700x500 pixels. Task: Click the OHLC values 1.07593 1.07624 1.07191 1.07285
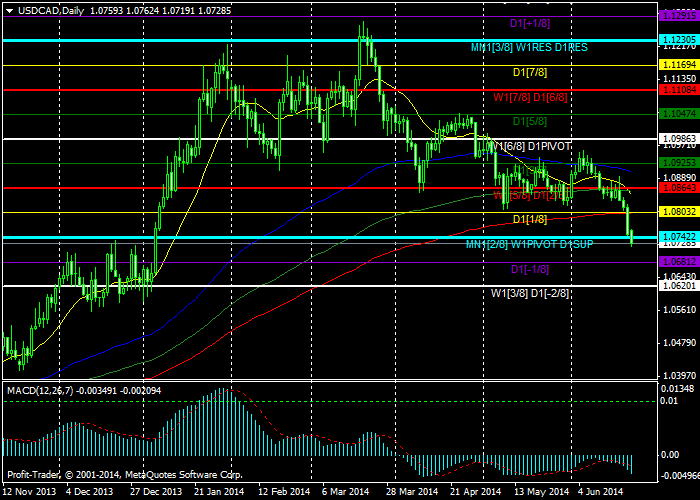(161, 11)
